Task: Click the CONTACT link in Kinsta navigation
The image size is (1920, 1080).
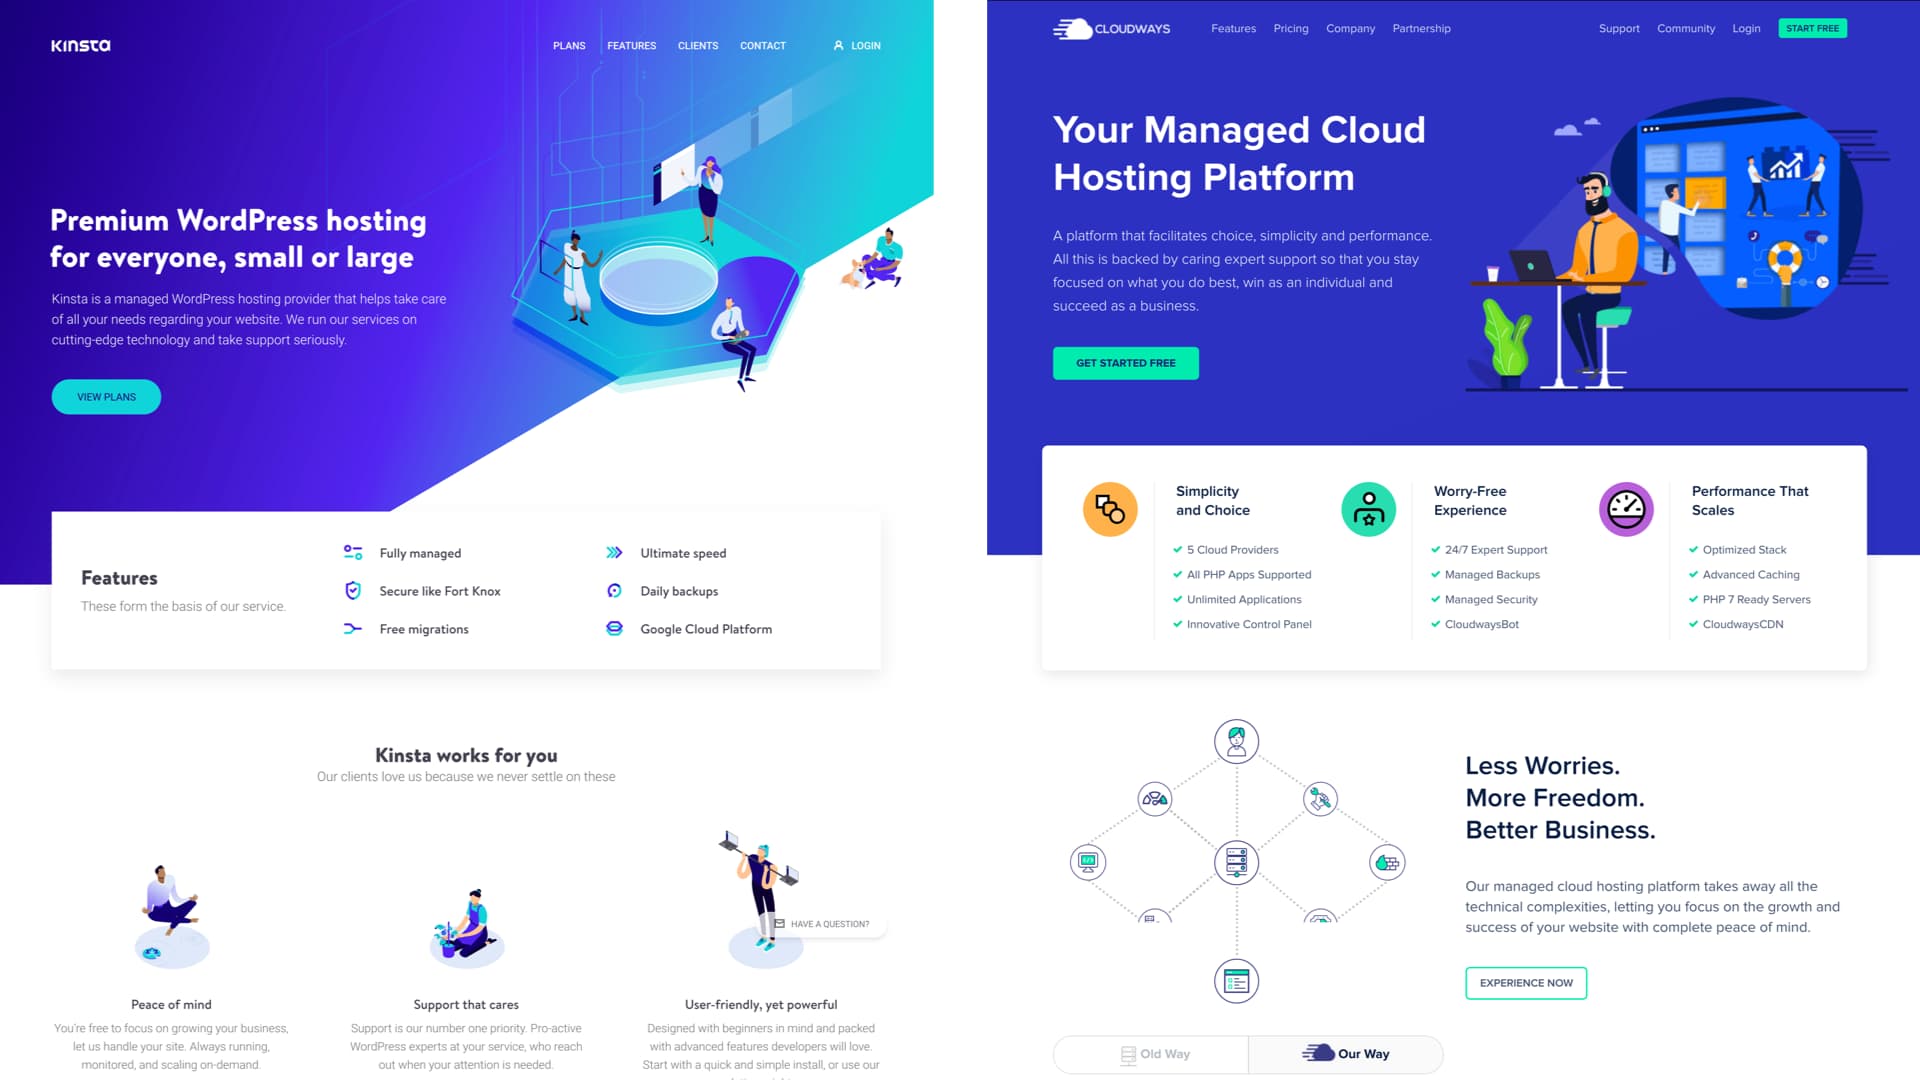Action: tap(762, 45)
